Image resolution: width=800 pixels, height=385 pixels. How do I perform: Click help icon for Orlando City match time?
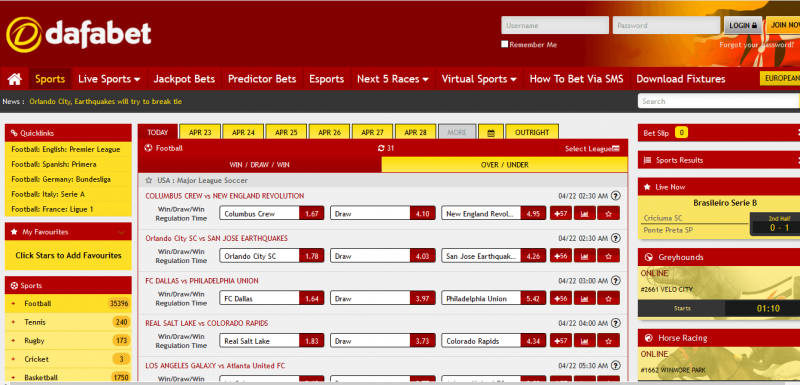[x=616, y=238]
